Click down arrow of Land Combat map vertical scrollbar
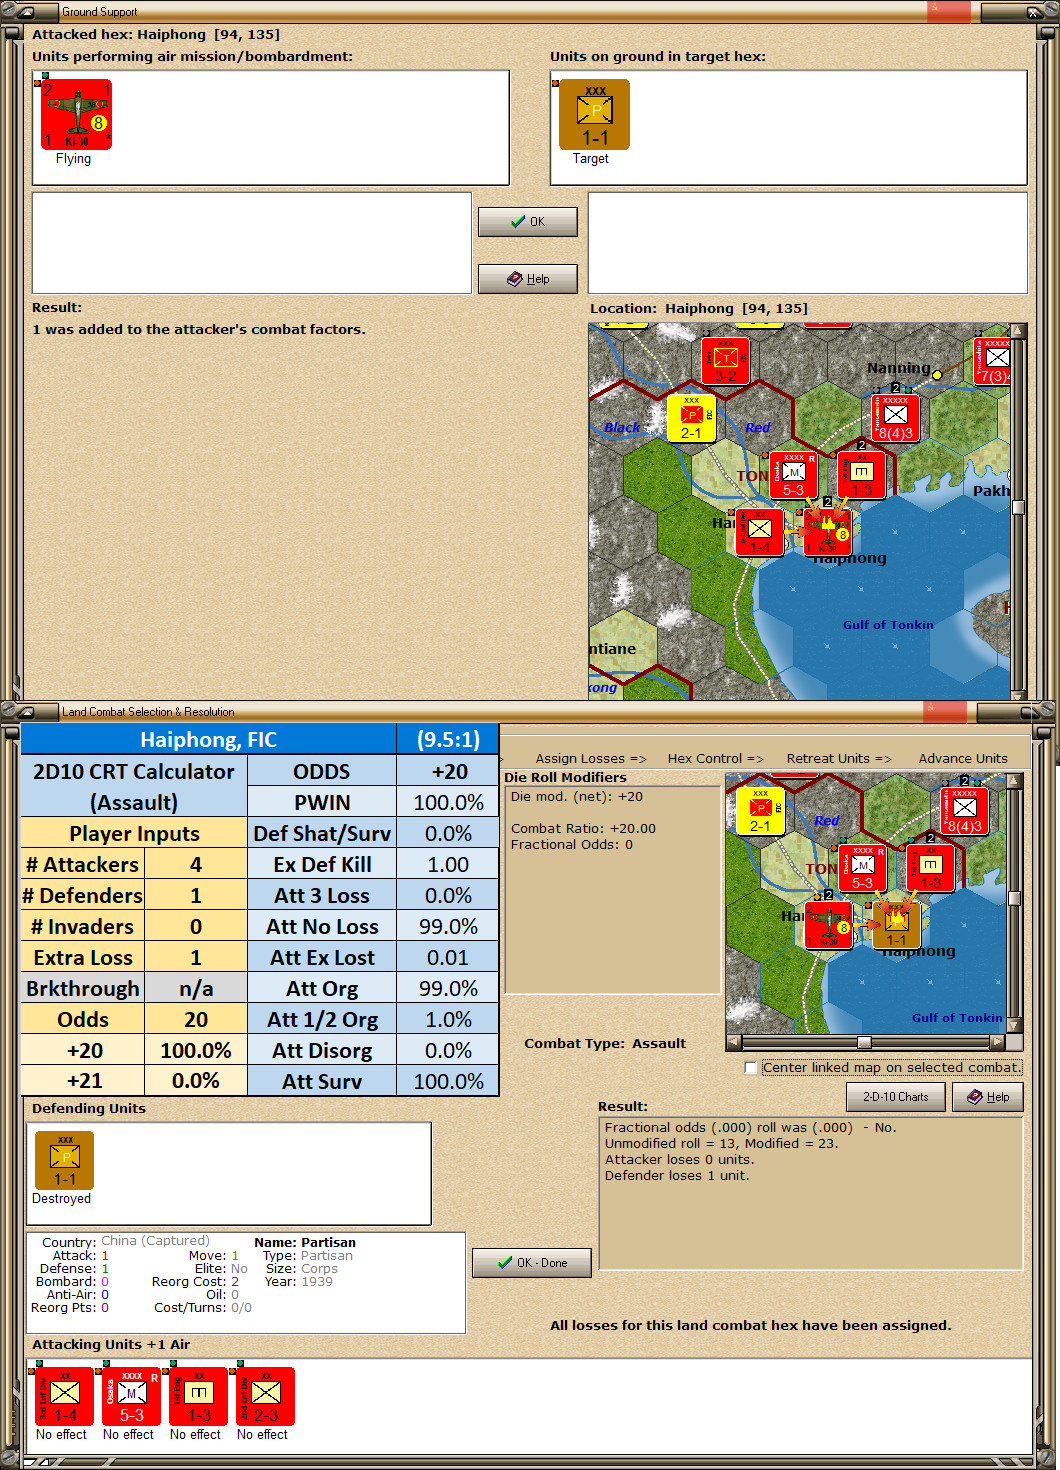Screen dimensions: 1060x1470 click(x=1014, y=1025)
